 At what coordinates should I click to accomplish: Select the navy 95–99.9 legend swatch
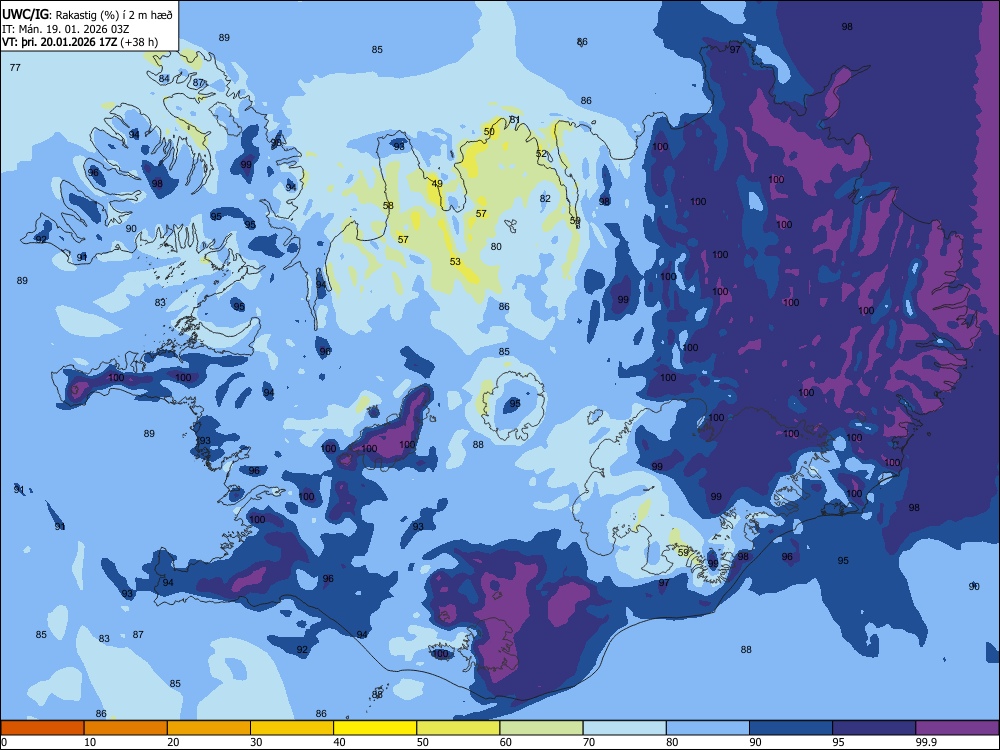point(874,728)
